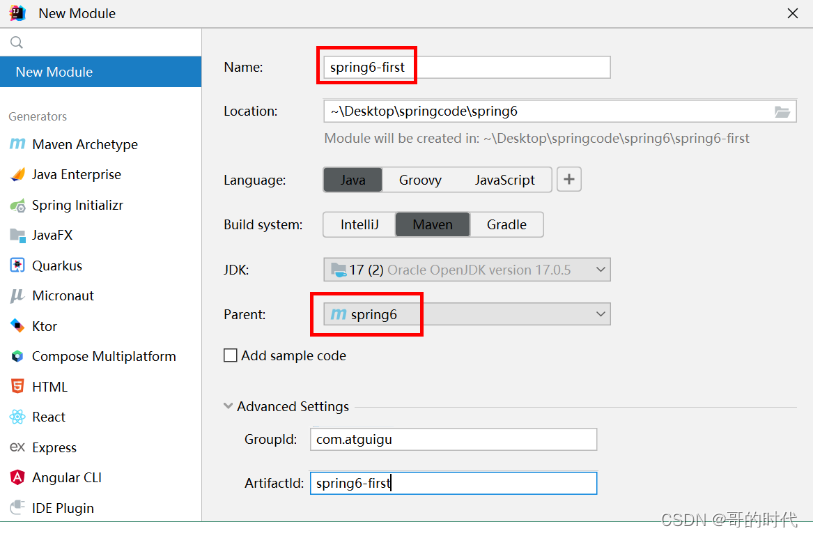Select the Compose Multiplatform generator icon
The image size is (813, 538).
coord(18,357)
